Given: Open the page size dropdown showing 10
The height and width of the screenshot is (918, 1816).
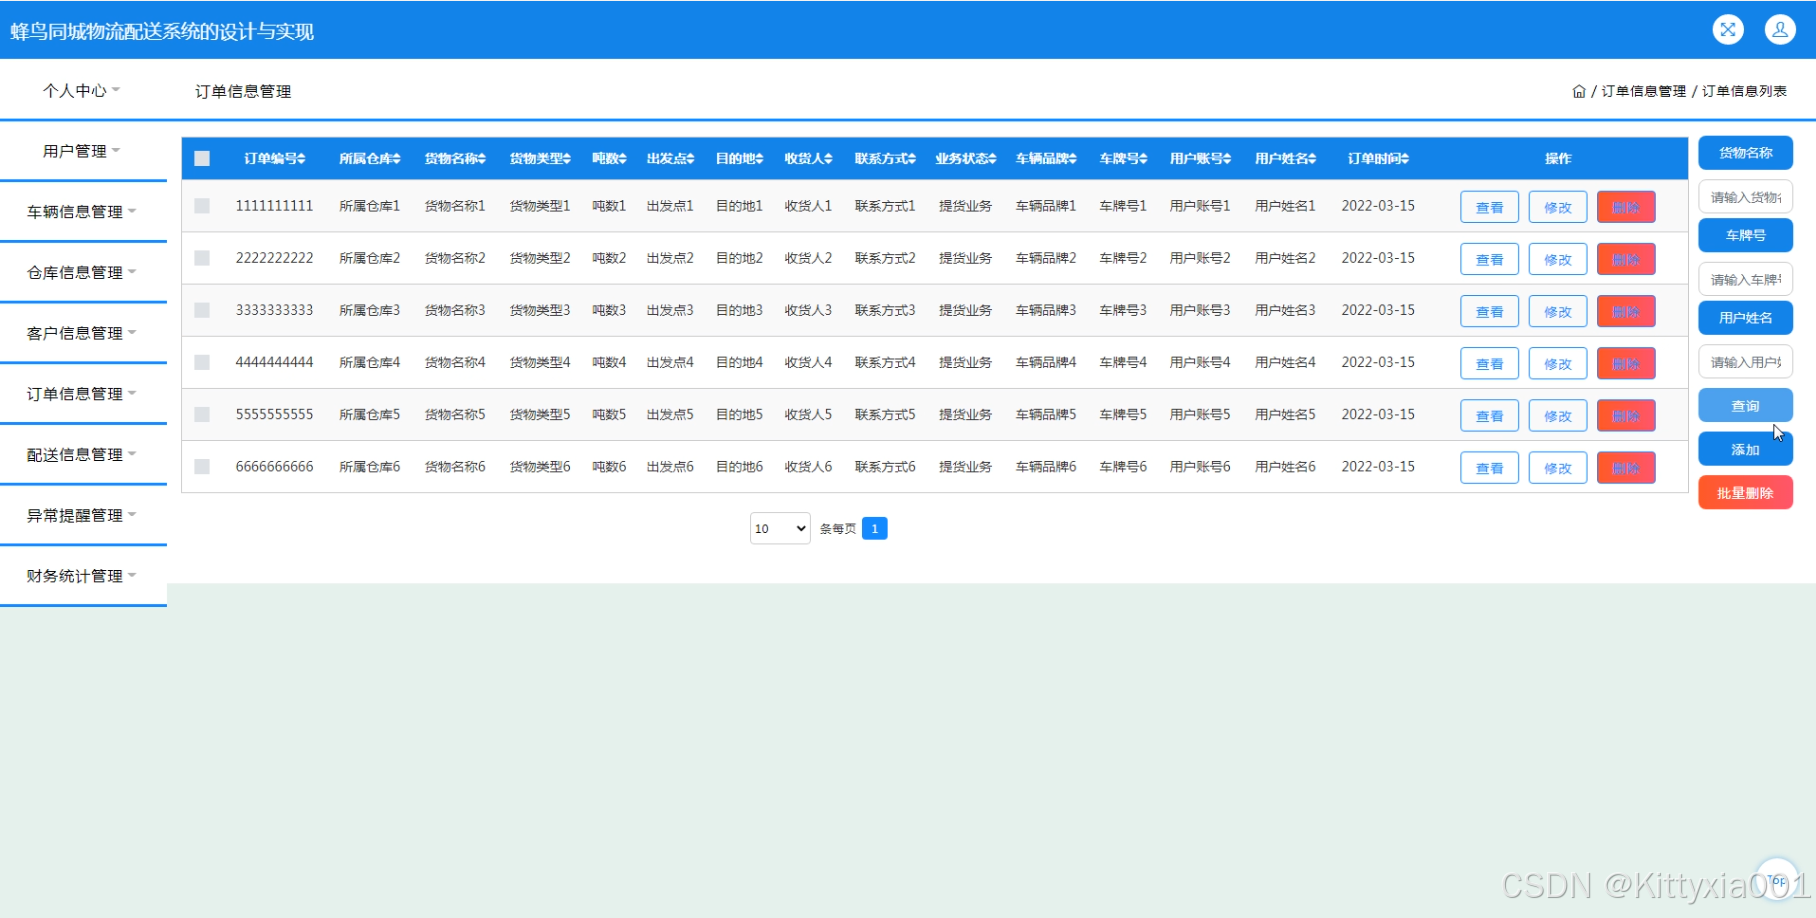Looking at the screenshot, I should coord(780,529).
